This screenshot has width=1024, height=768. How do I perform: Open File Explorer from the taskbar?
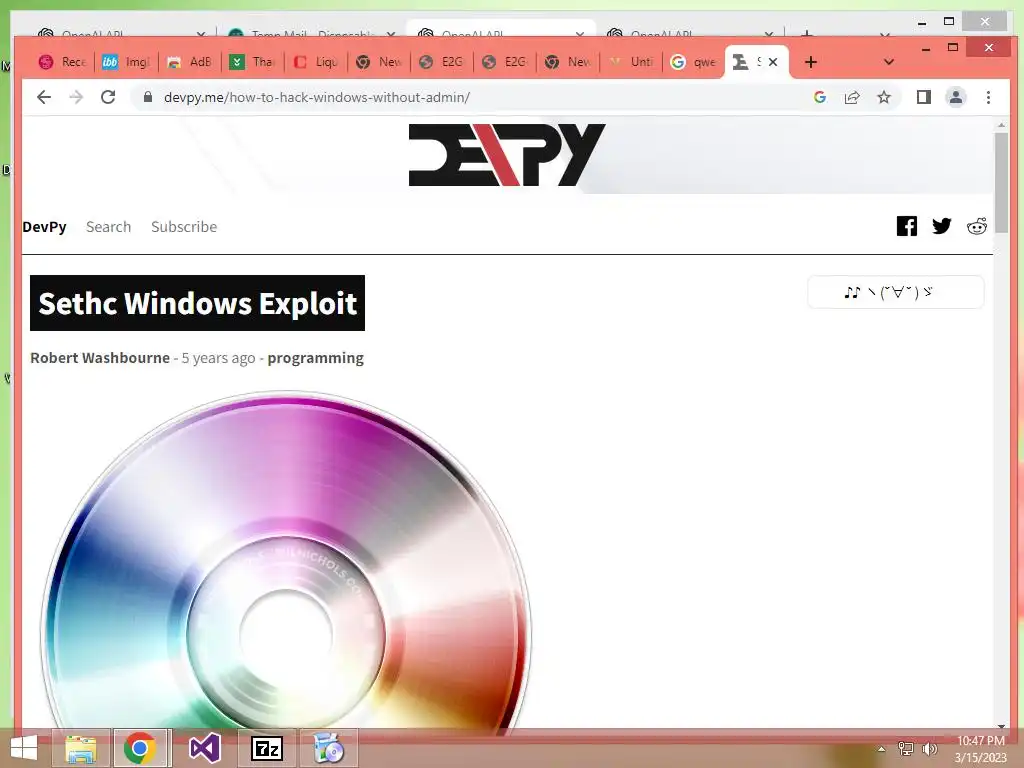81,748
